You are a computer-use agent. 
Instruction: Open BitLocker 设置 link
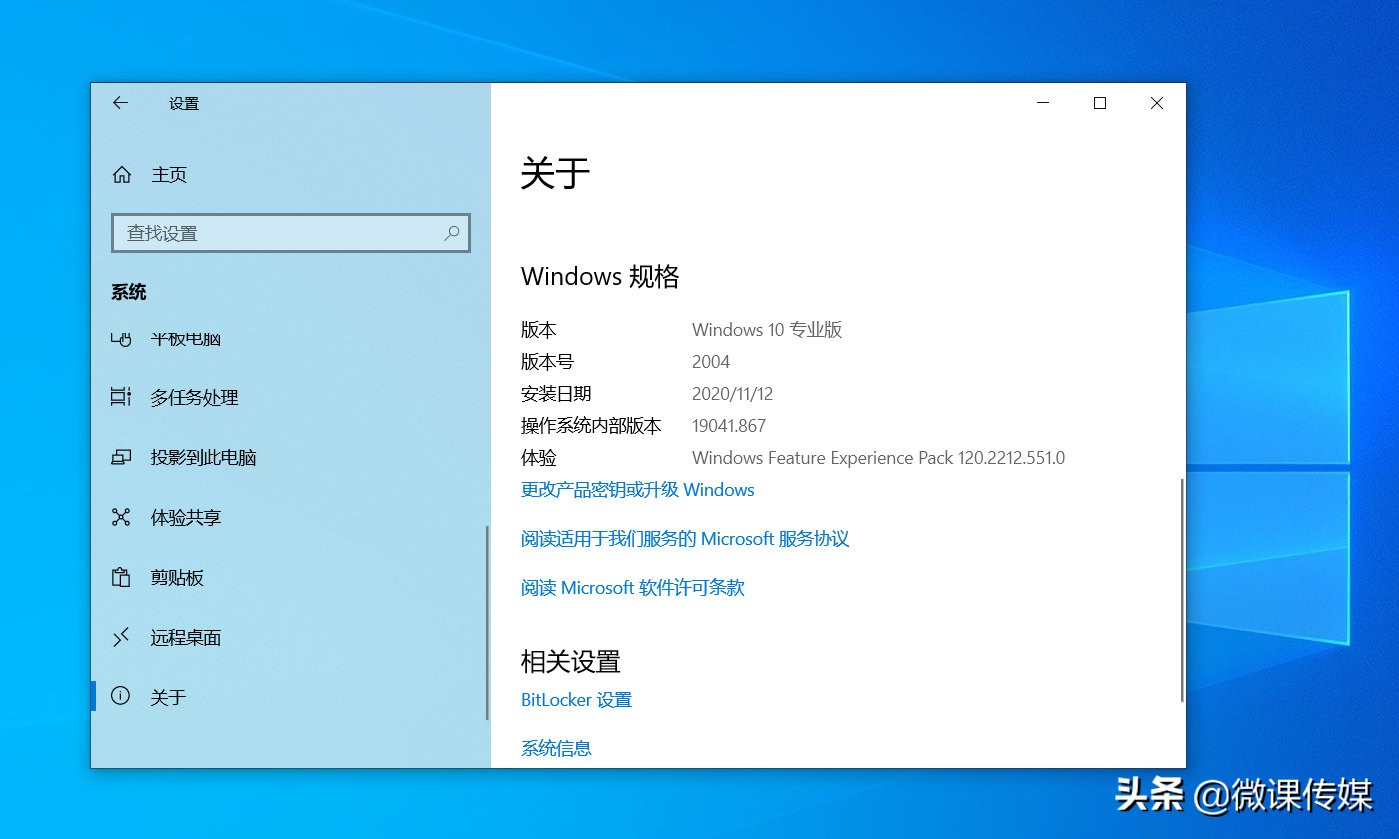pos(576,700)
